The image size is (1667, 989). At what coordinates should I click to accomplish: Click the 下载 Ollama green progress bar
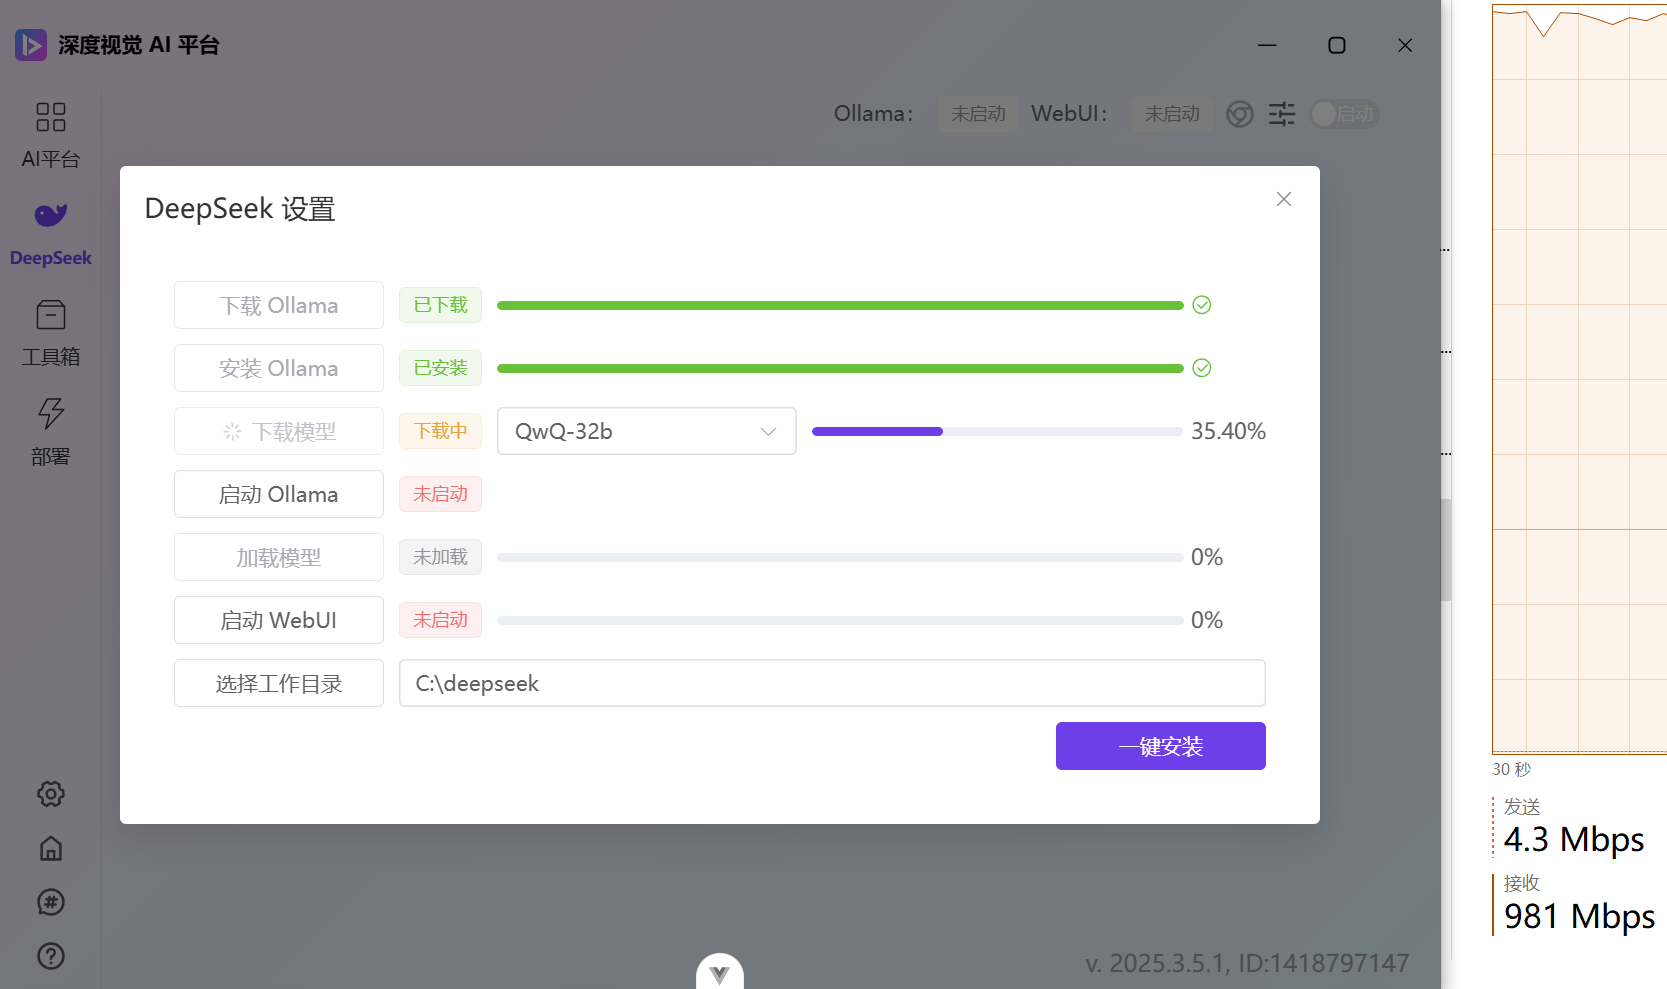click(840, 305)
